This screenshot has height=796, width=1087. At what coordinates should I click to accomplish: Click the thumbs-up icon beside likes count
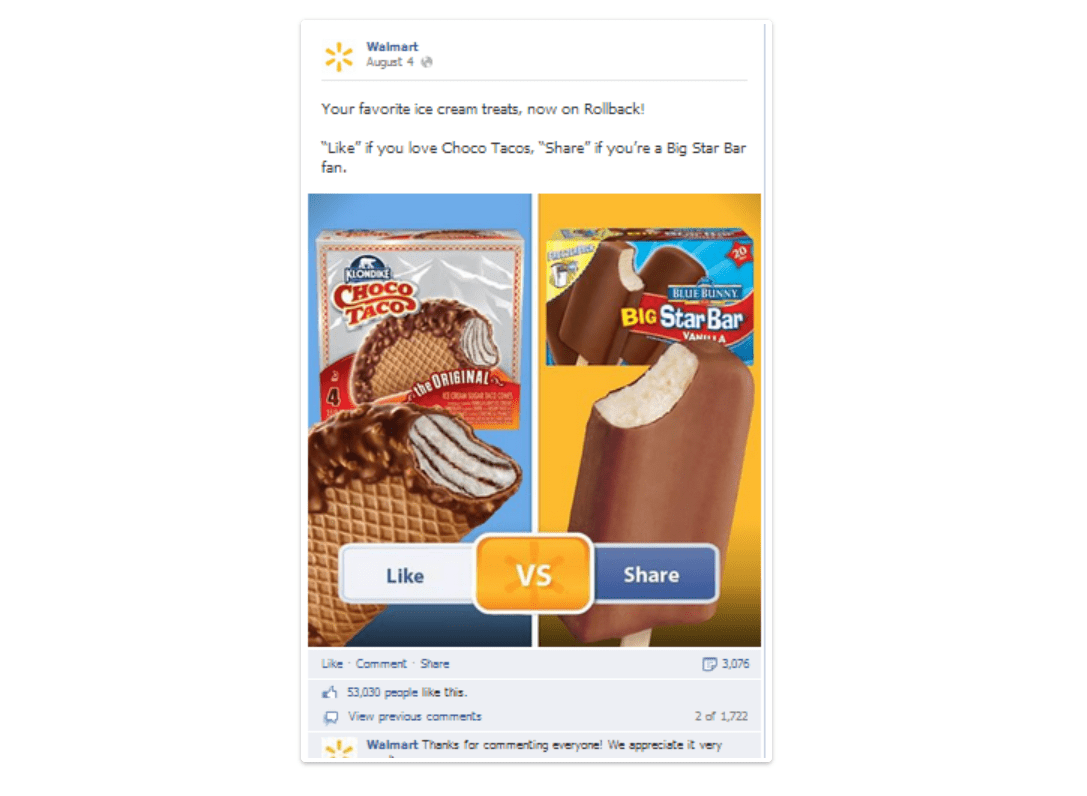point(330,692)
